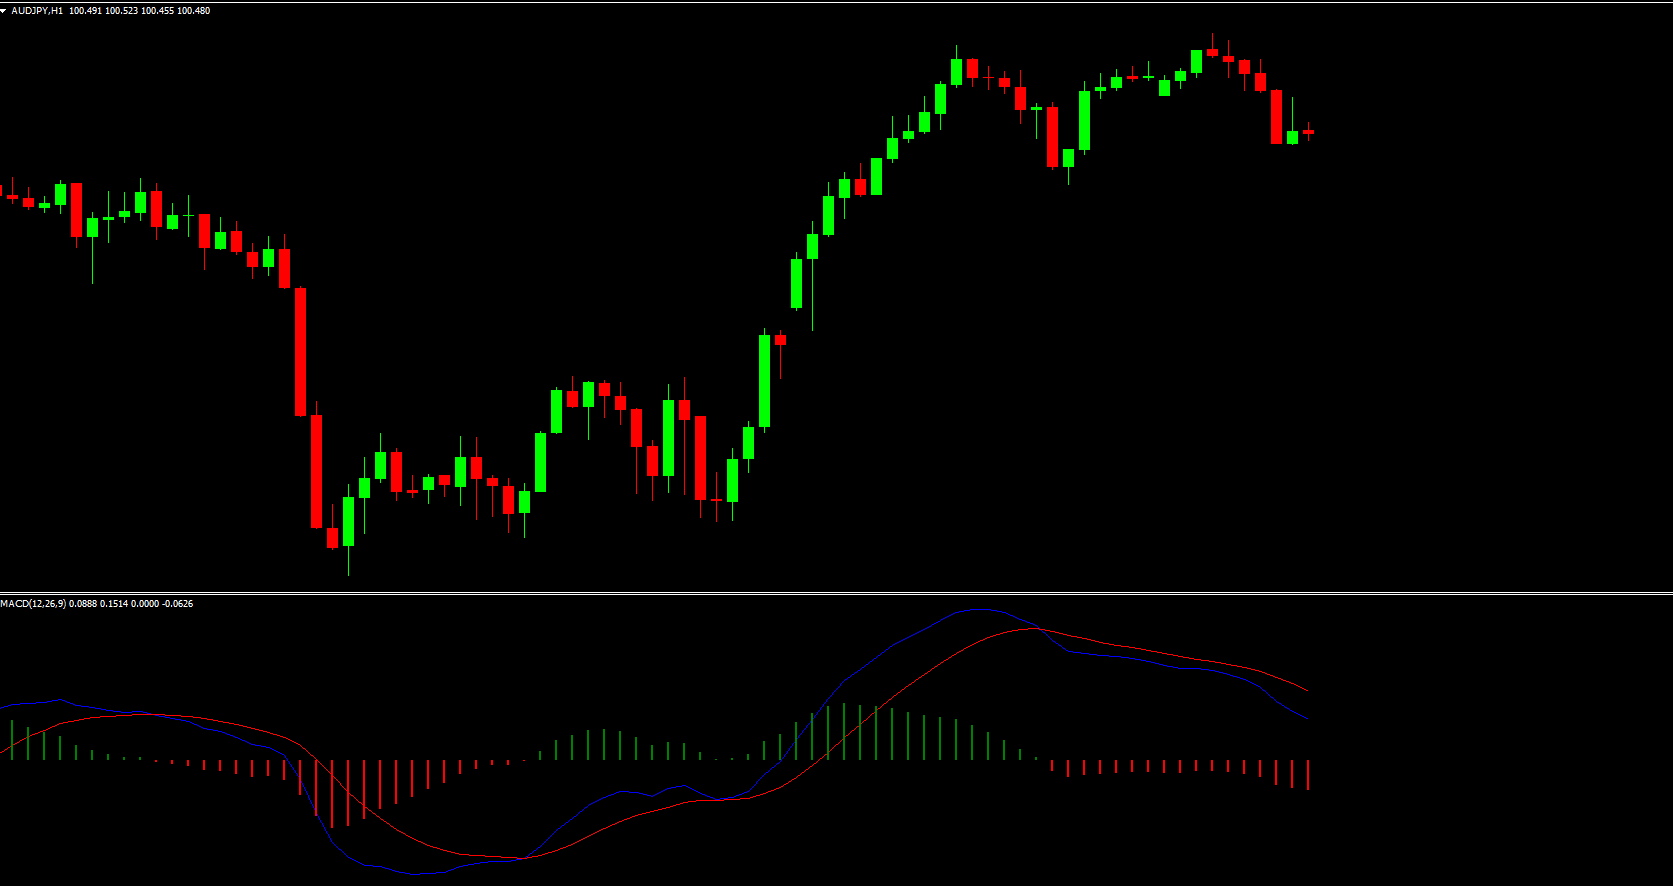Screen dimensions: 1673x886
Task: Click the blue MACD line at its lowest trough
Action: 420,874
